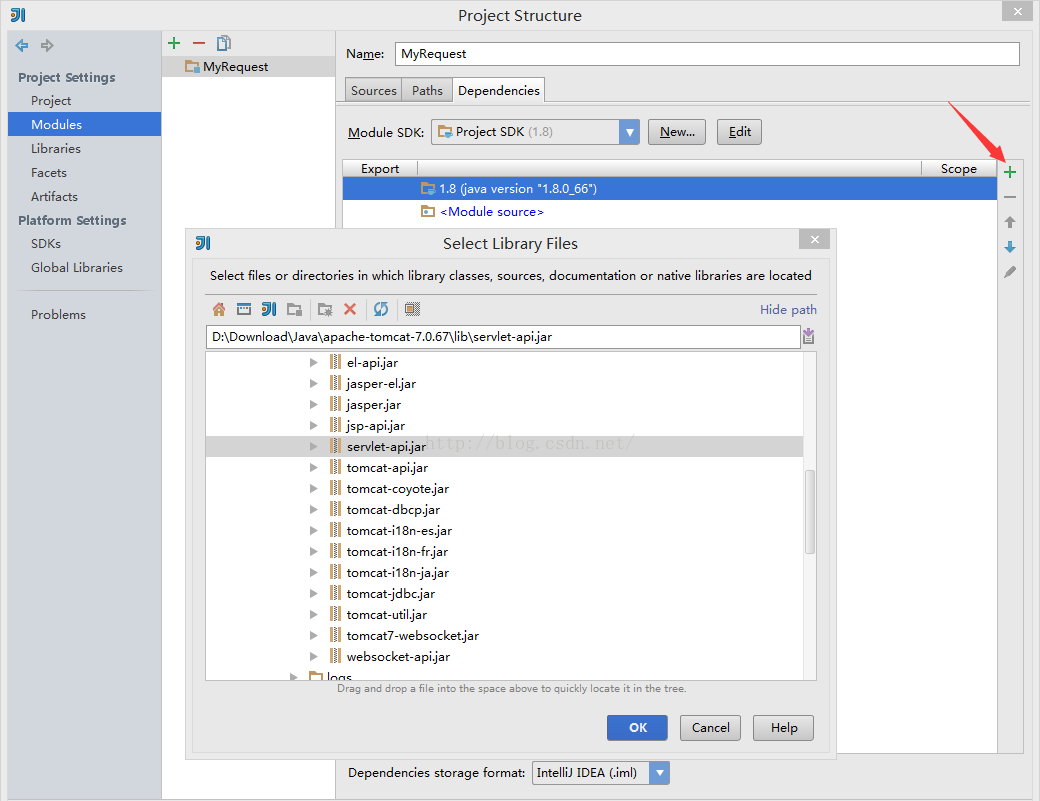The height and width of the screenshot is (801, 1040).
Task: Switch to the Dependencies tab
Action: coord(499,90)
